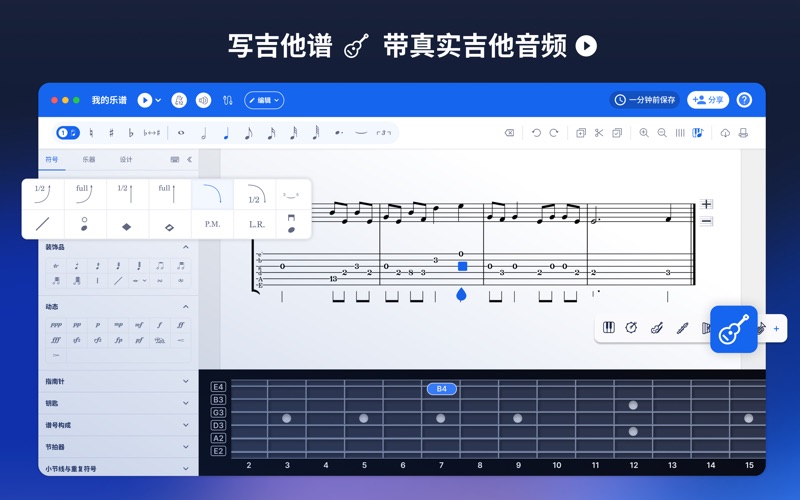800x500 pixels.
Task: Open the routing icon beside the speaker
Action: (228, 101)
